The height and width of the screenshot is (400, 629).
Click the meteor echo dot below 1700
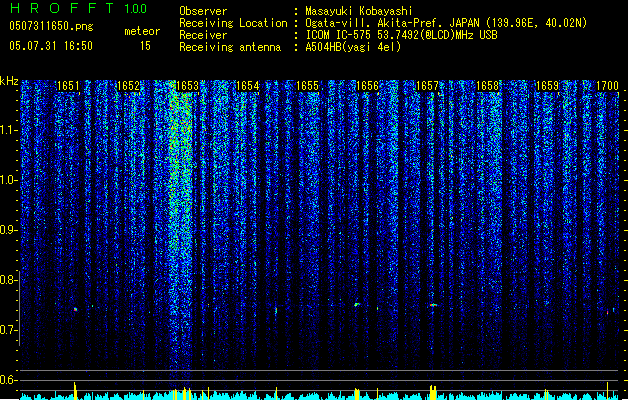(607, 312)
